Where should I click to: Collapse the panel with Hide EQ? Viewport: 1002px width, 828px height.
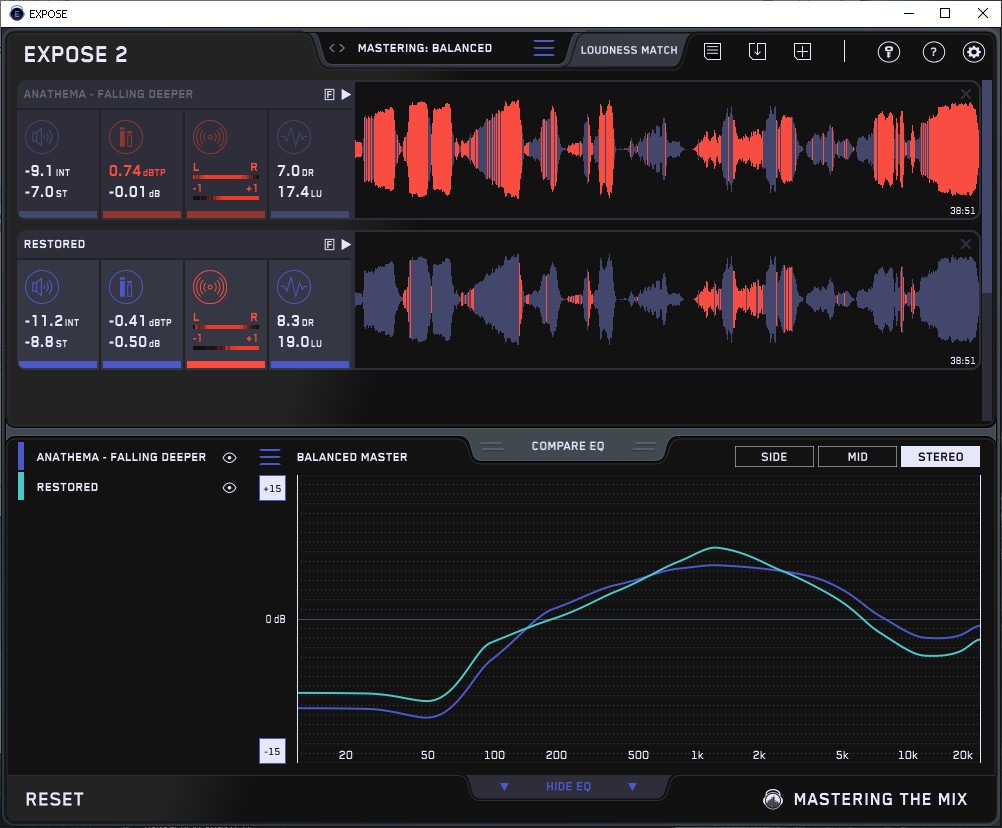pyautogui.click(x=568, y=787)
